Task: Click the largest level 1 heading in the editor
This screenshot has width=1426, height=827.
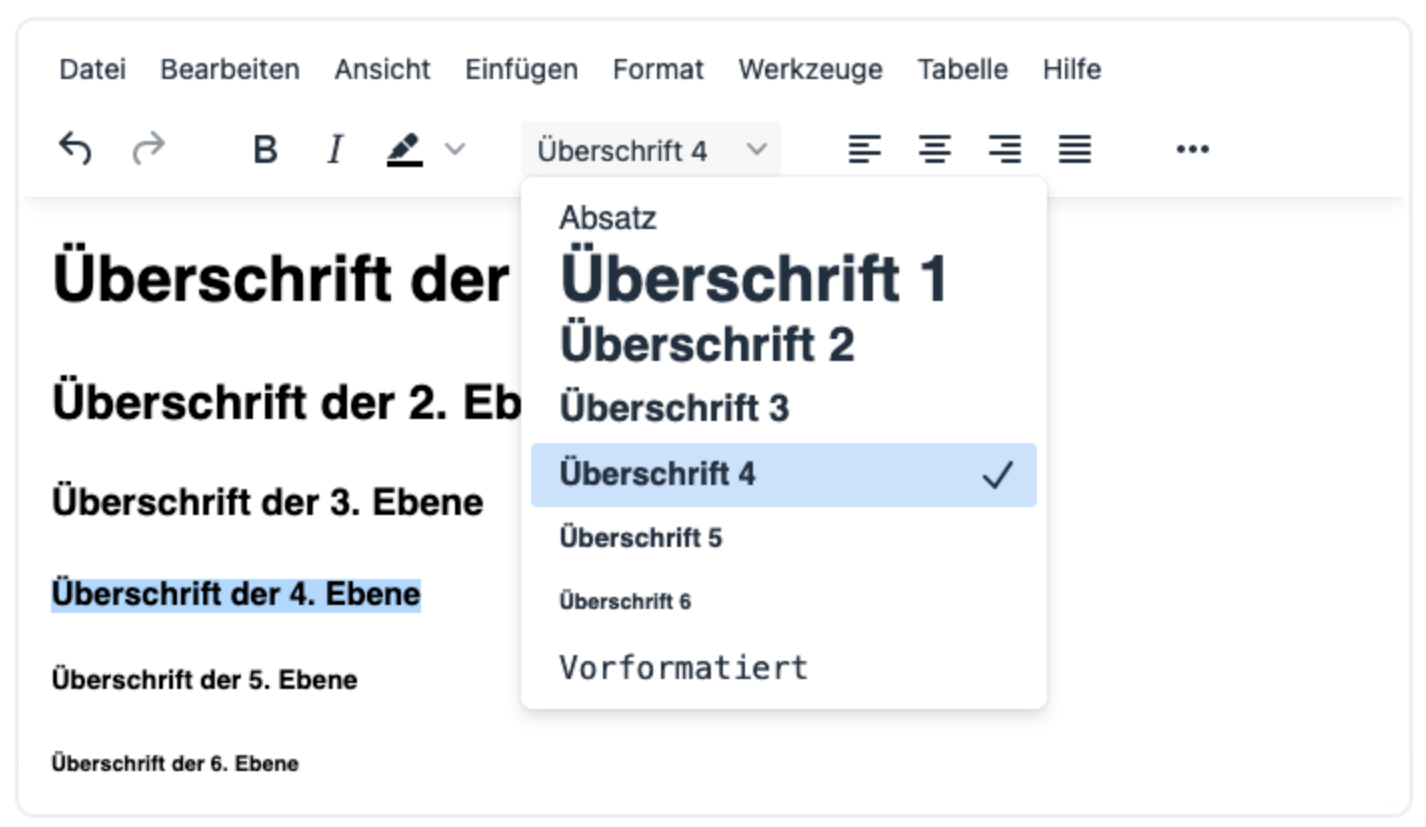Action: pos(281,279)
